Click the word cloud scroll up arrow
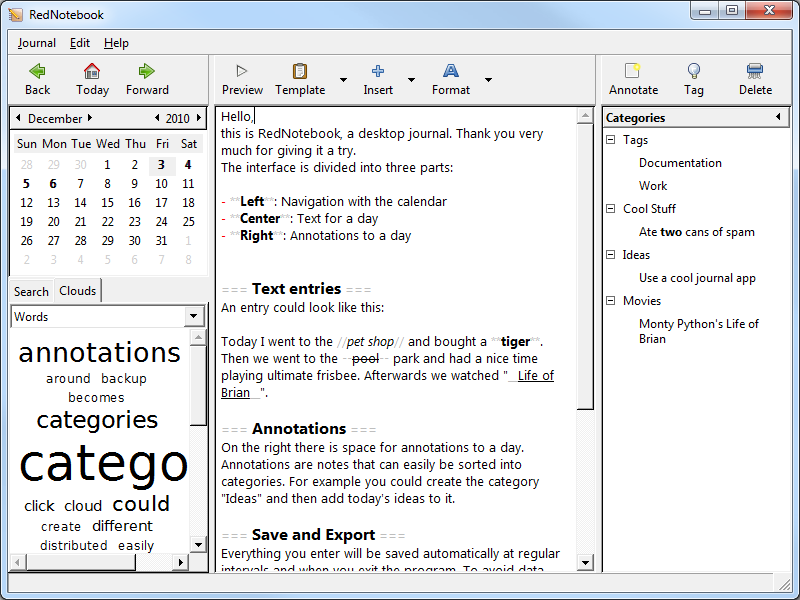Viewport: 800px width, 600px height. point(198,337)
